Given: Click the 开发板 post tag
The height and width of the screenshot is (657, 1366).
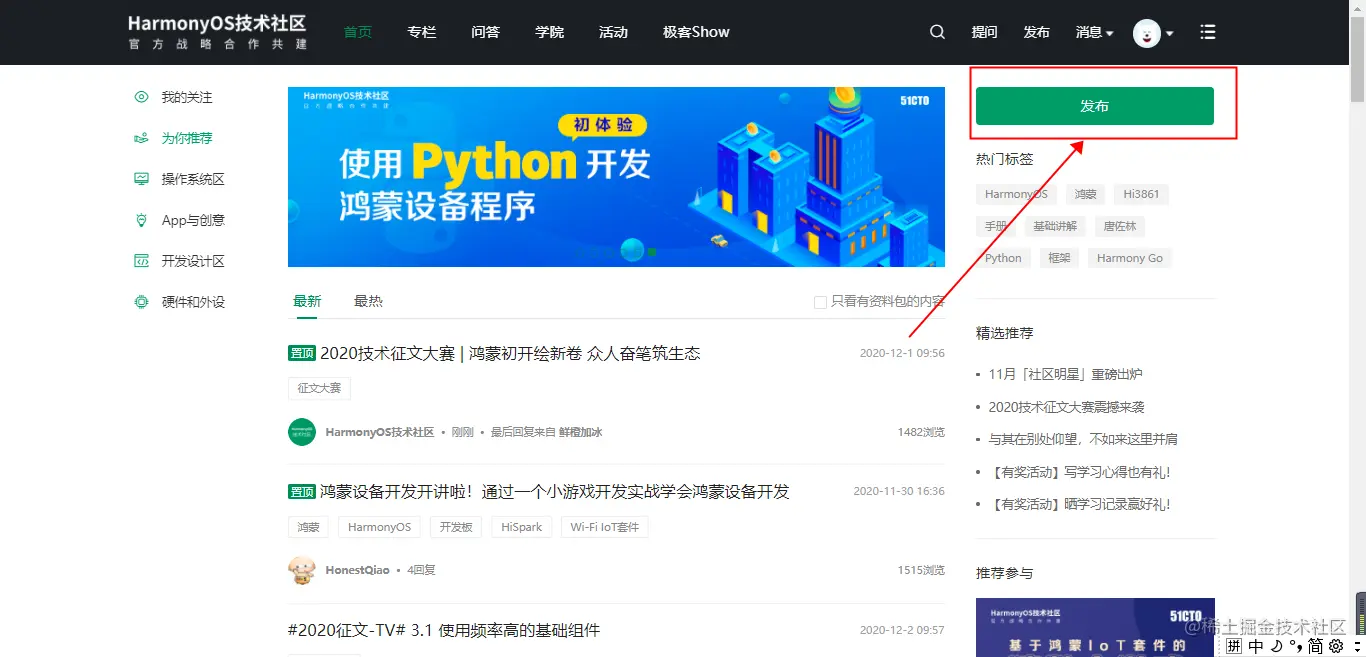Looking at the screenshot, I should [x=456, y=527].
